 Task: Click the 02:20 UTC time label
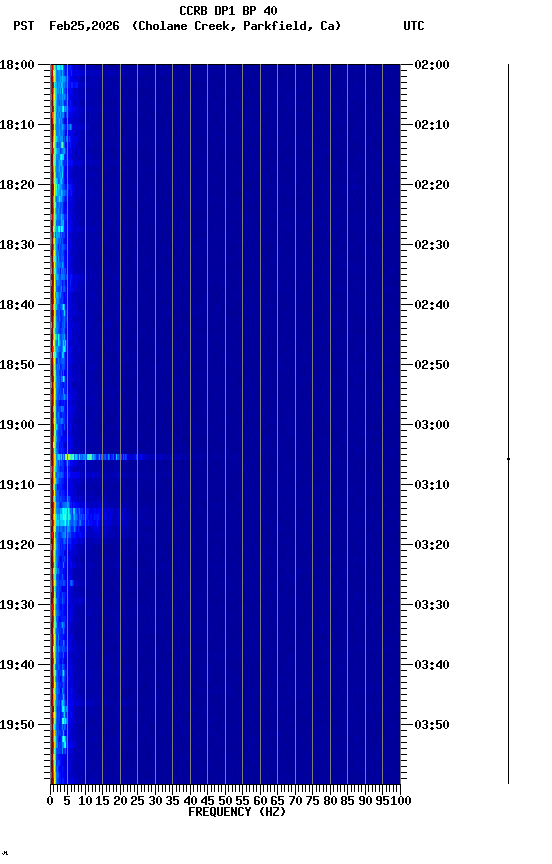point(432,185)
